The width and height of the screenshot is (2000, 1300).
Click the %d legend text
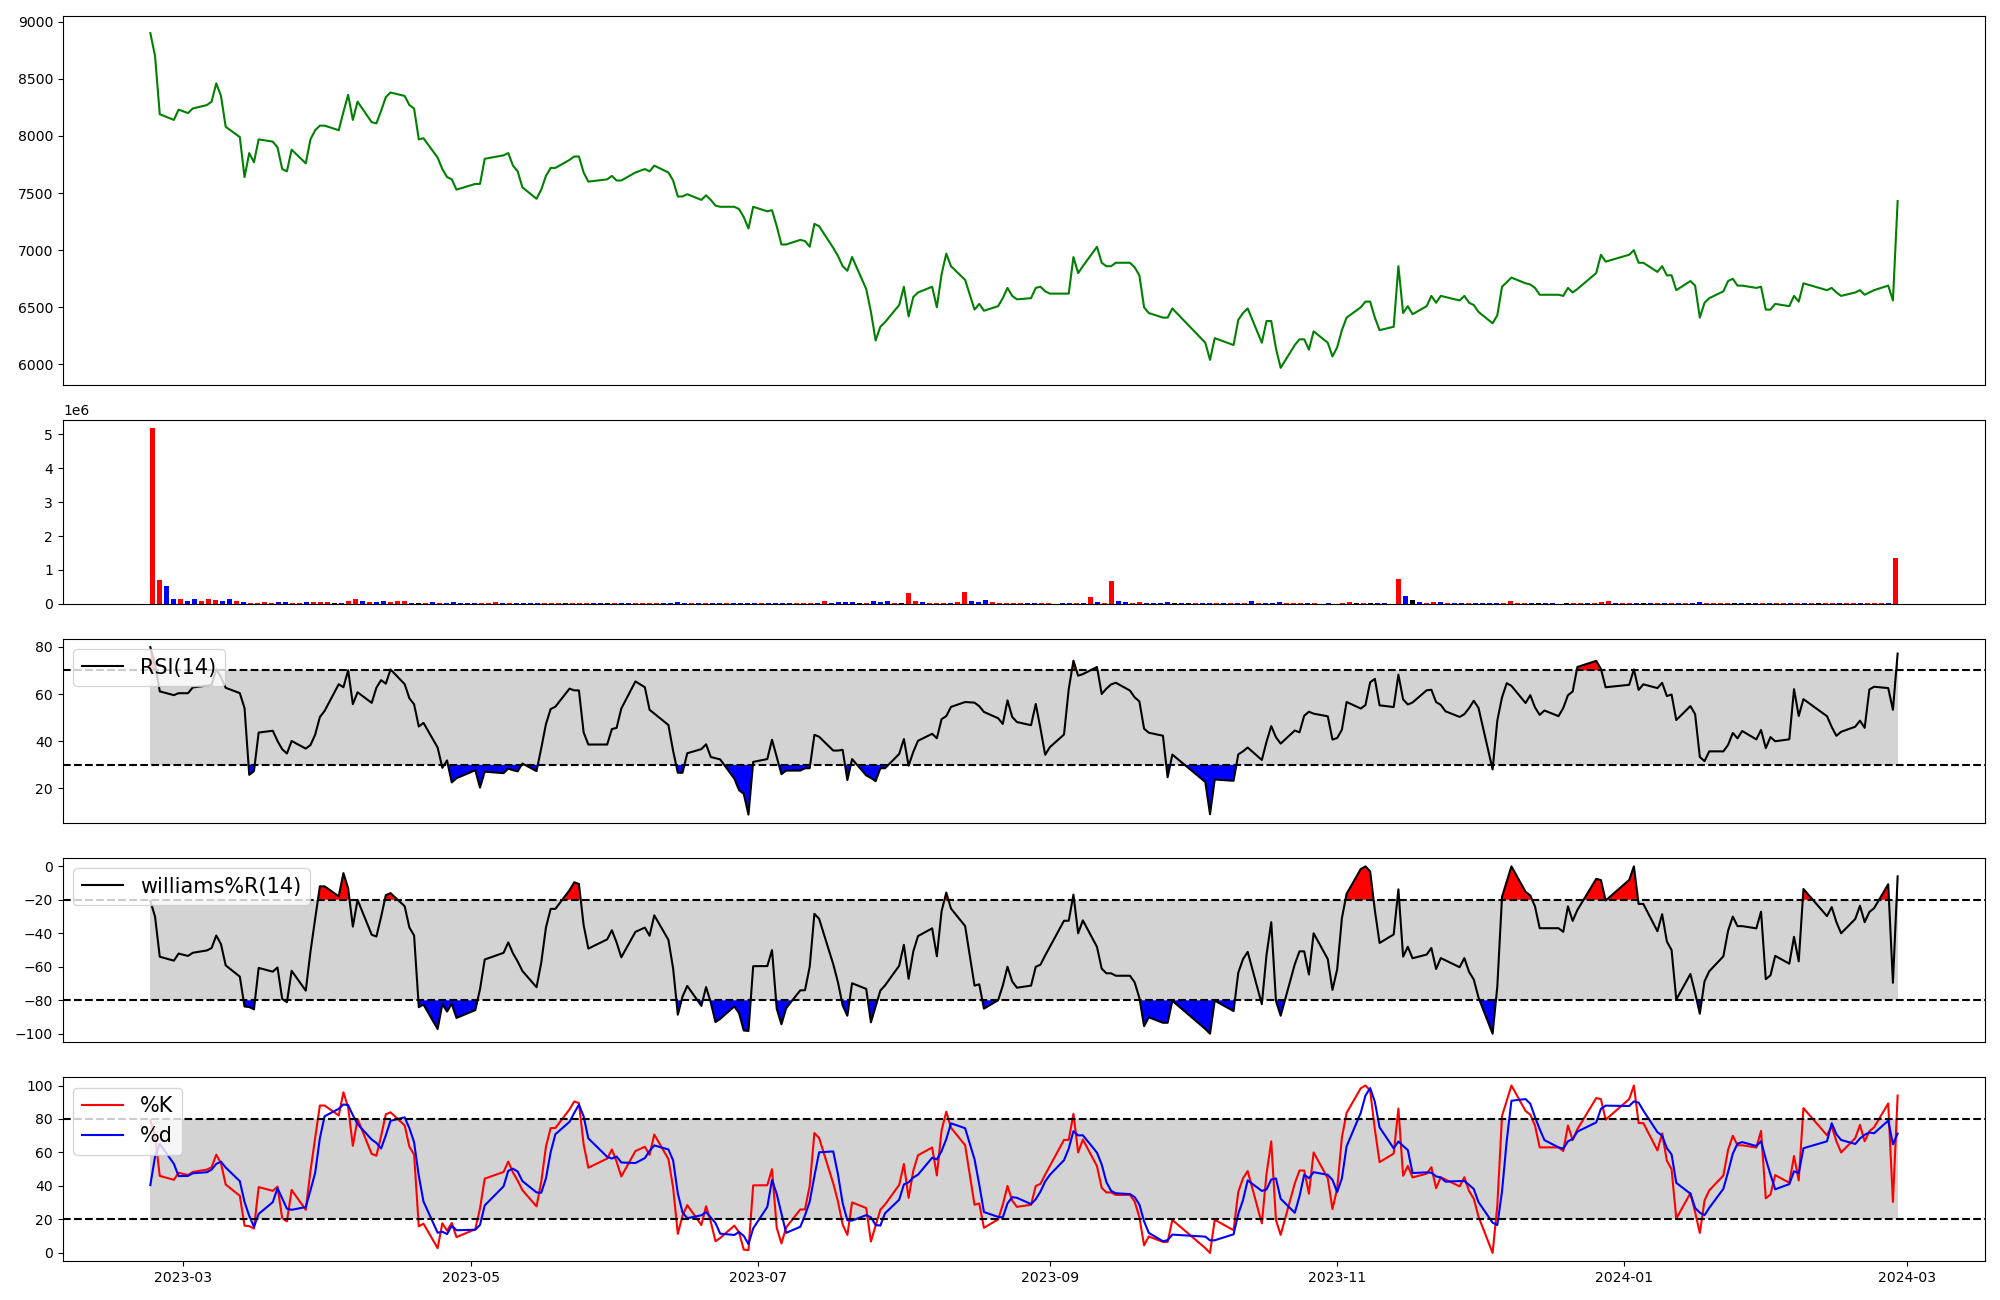tap(156, 1135)
